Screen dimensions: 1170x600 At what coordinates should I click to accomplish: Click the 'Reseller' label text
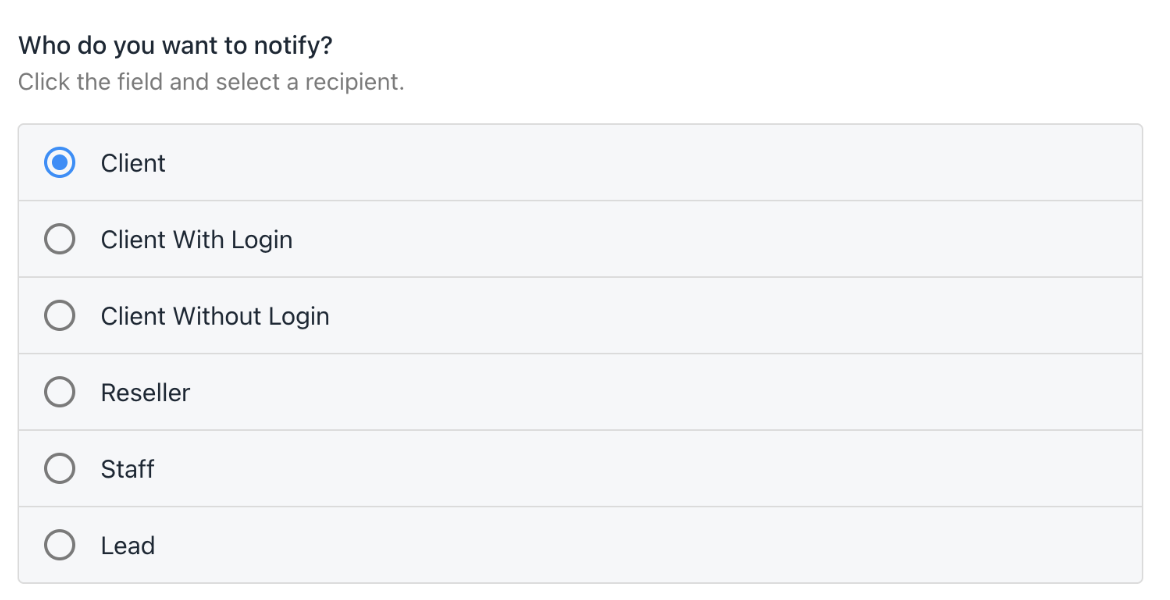click(146, 393)
